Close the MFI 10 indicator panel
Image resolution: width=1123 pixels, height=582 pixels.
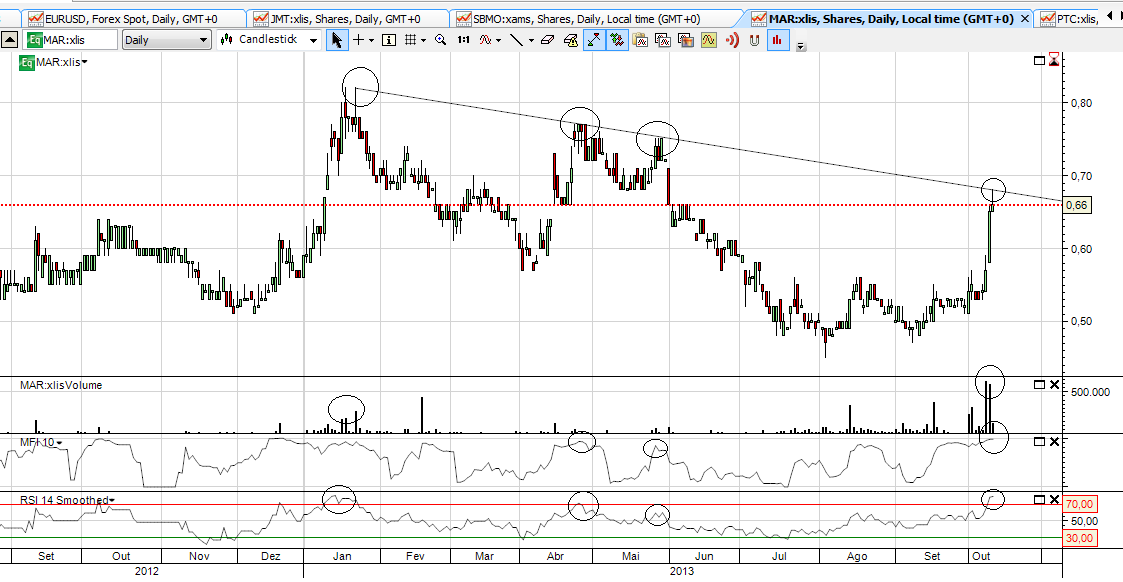click(1054, 441)
